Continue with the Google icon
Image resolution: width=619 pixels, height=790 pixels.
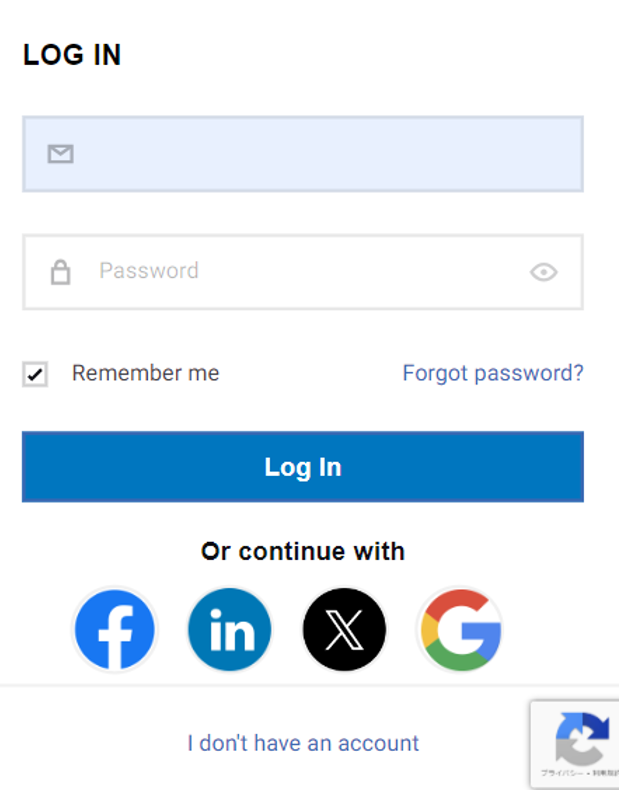tap(459, 630)
